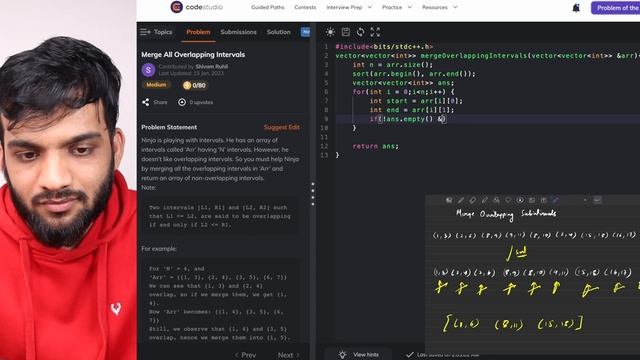Enter fullscreen editor mode
The image size is (640, 360).
click(x=375, y=32)
